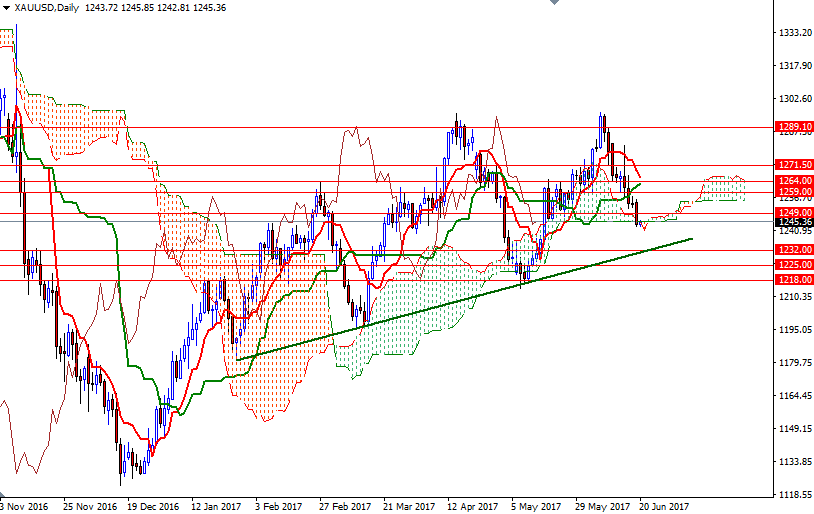Select the 1249.00 red price level tag

pyautogui.click(x=793, y=212)
